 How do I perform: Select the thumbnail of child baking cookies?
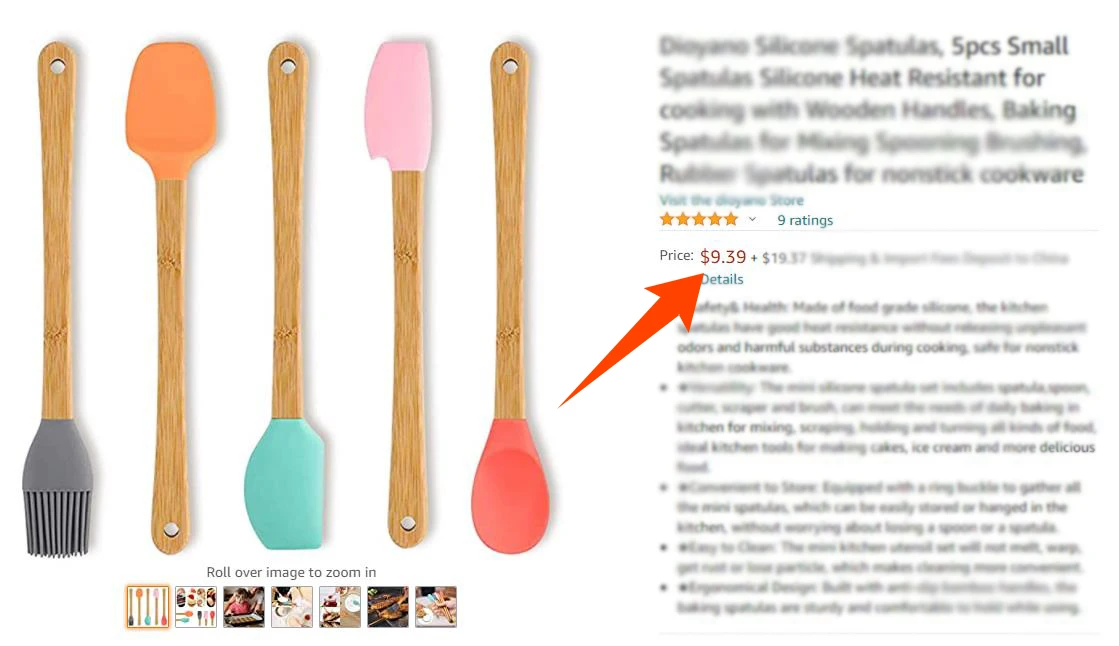tap(243, 607)
